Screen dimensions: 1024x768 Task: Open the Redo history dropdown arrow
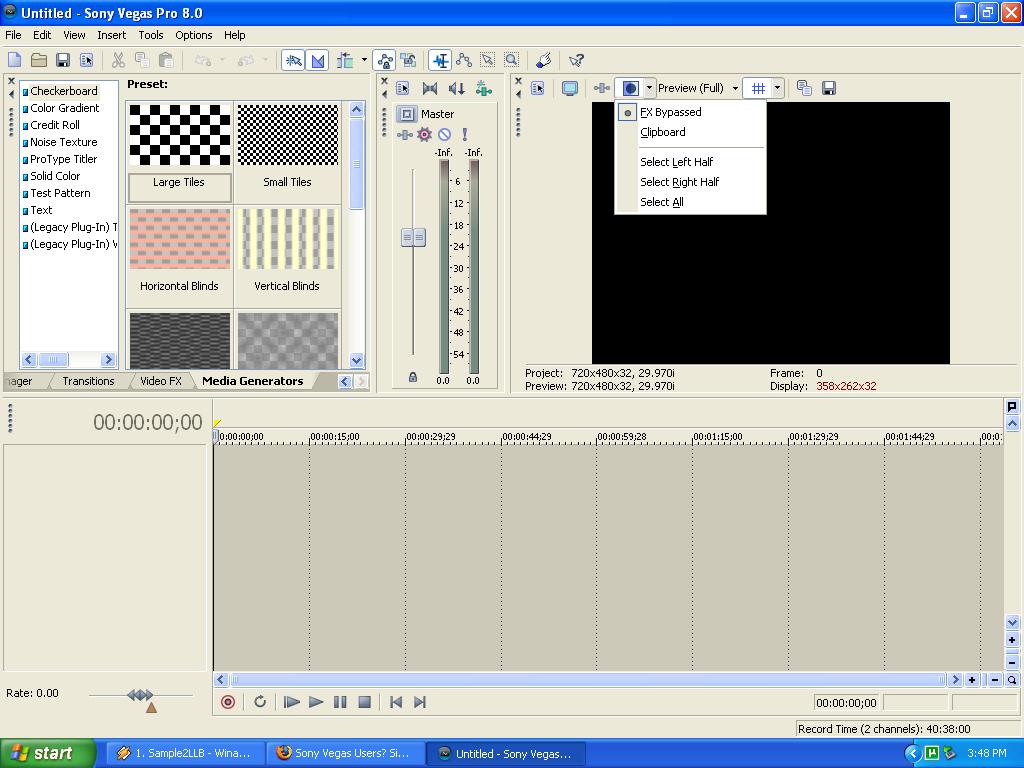pos(265,61)
